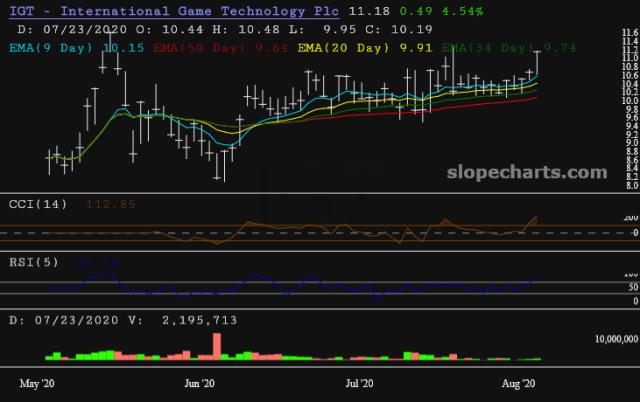Image resolution: width=640 pixels, height=402 pixels.
Task: Click the CCI dashed zero line
Action: (314, 233)
